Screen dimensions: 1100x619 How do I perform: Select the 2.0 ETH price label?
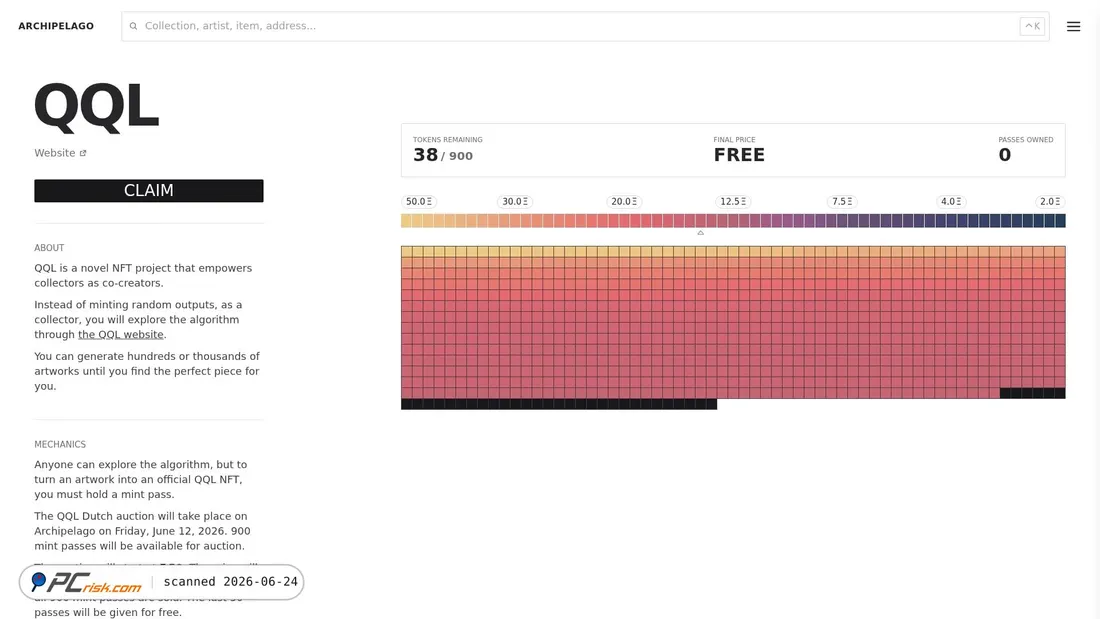click(x=1050, y=201)
